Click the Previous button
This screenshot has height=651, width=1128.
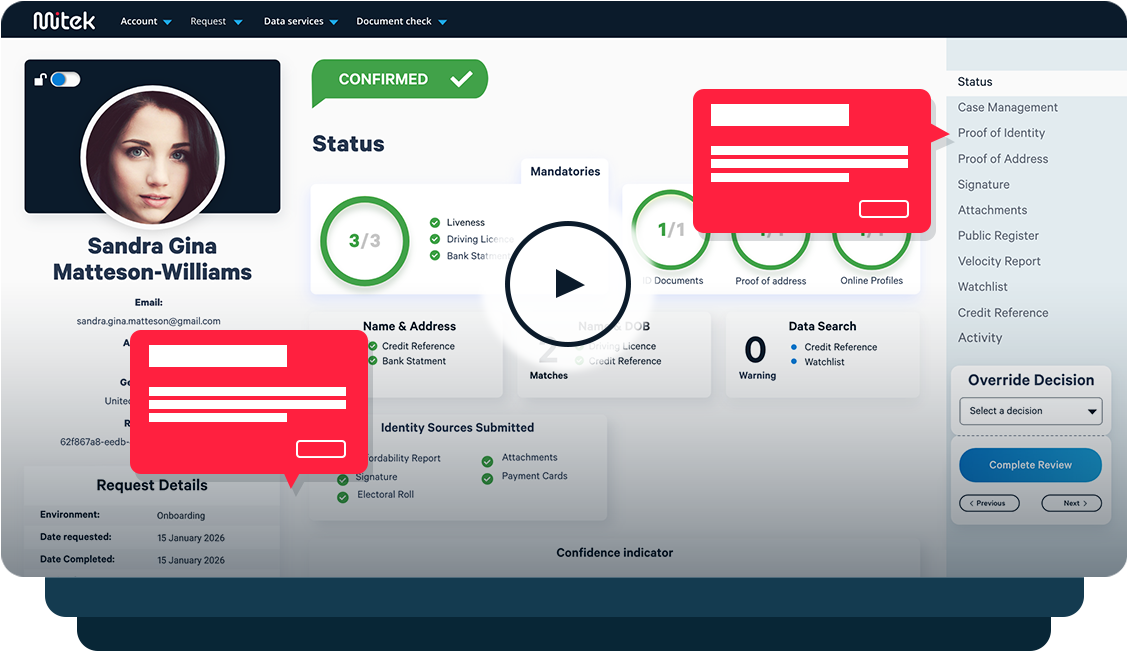(989, 504)
